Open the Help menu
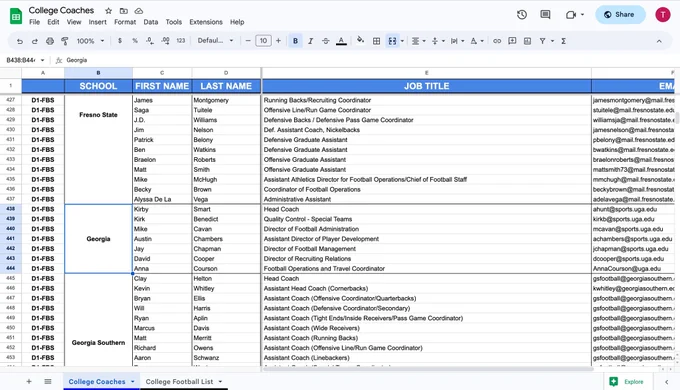The image size is (680, 390). click(x=237, y=22)
